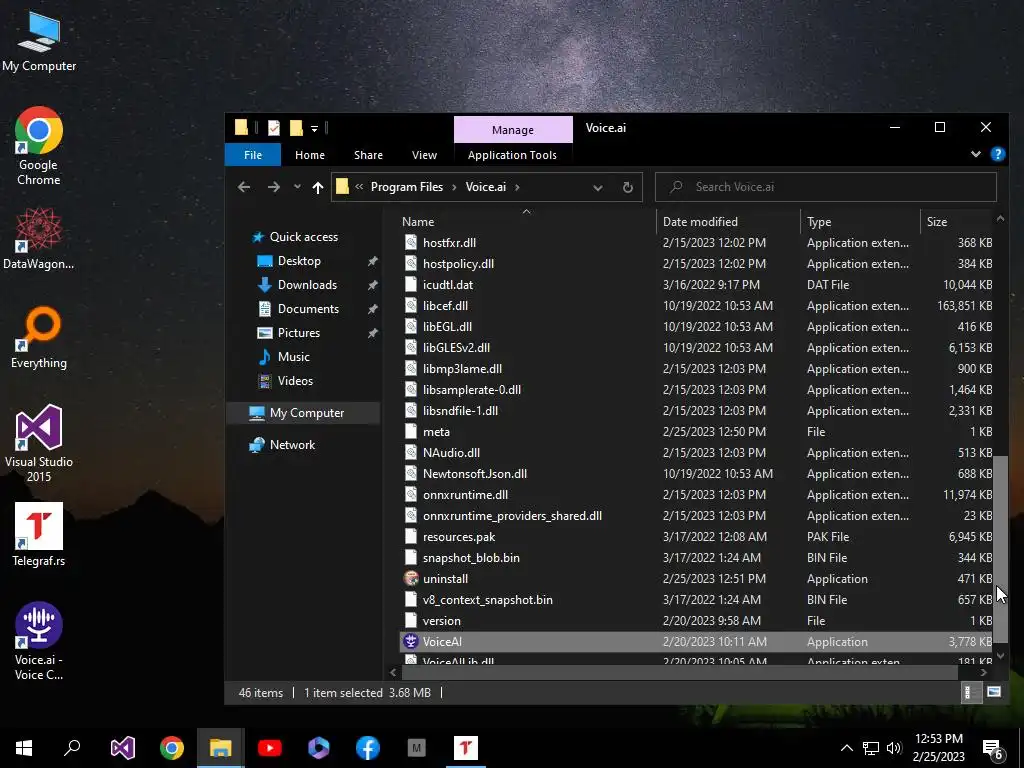Select Quick access in navigation pane
Viewport: 1024px width, 768px height.
pyautogui.click(x=304, y=237)
